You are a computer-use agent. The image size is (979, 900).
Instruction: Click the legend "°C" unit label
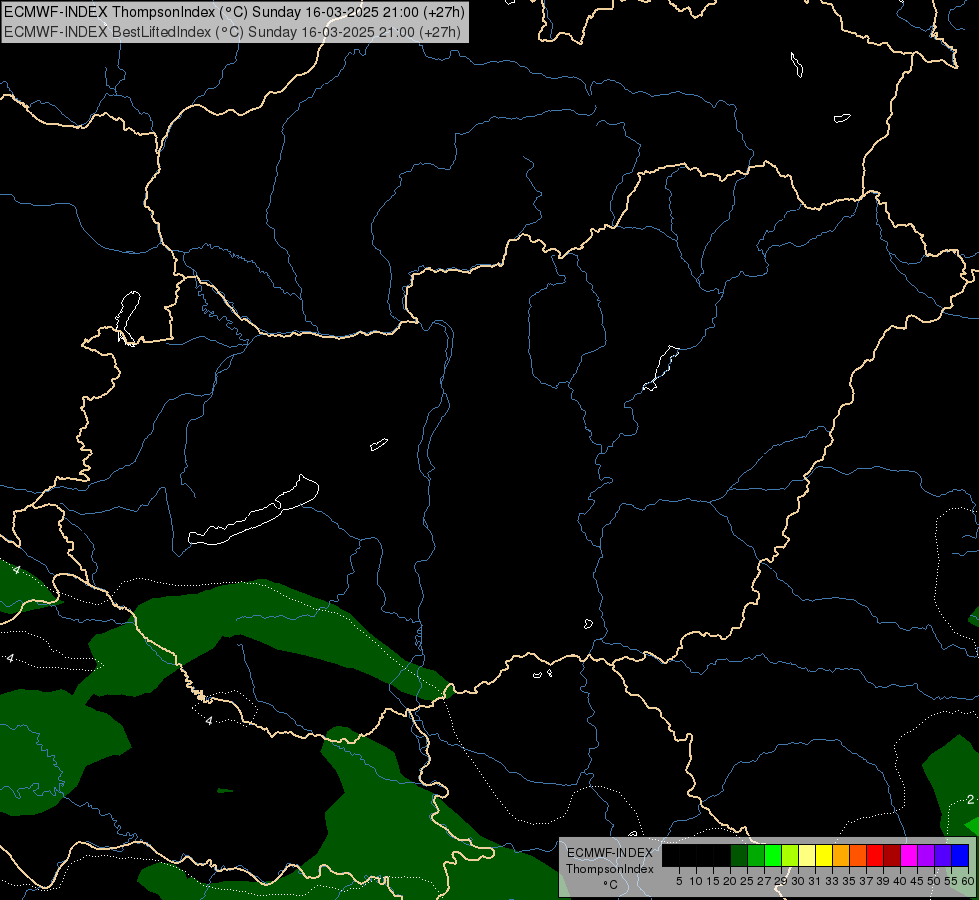tap(610, 885)
